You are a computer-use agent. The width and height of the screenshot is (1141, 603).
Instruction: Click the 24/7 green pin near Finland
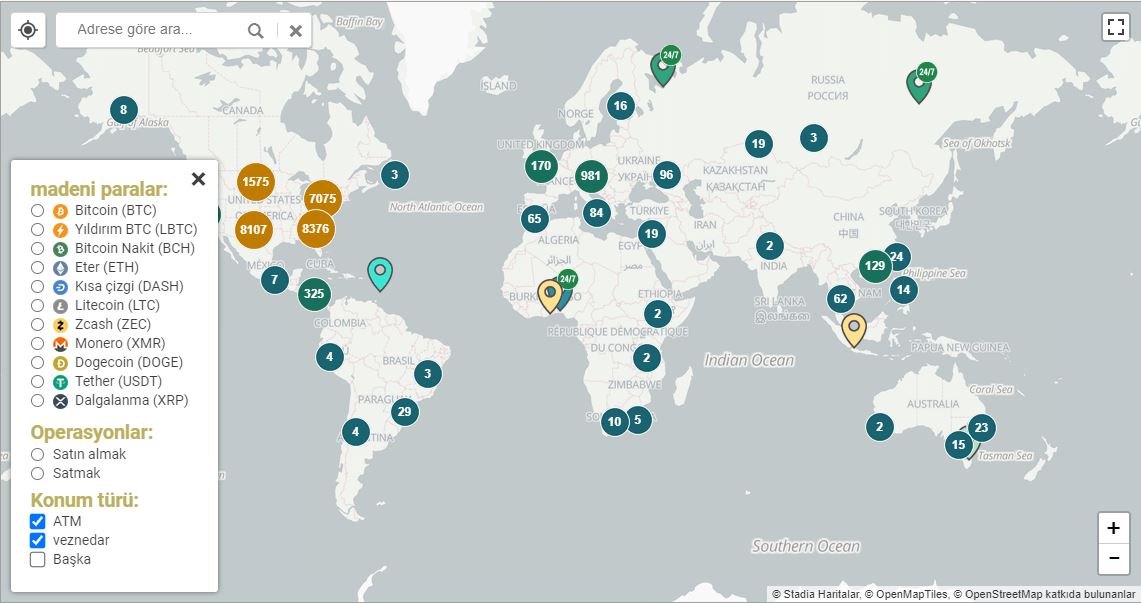click(x=663, y=68)
